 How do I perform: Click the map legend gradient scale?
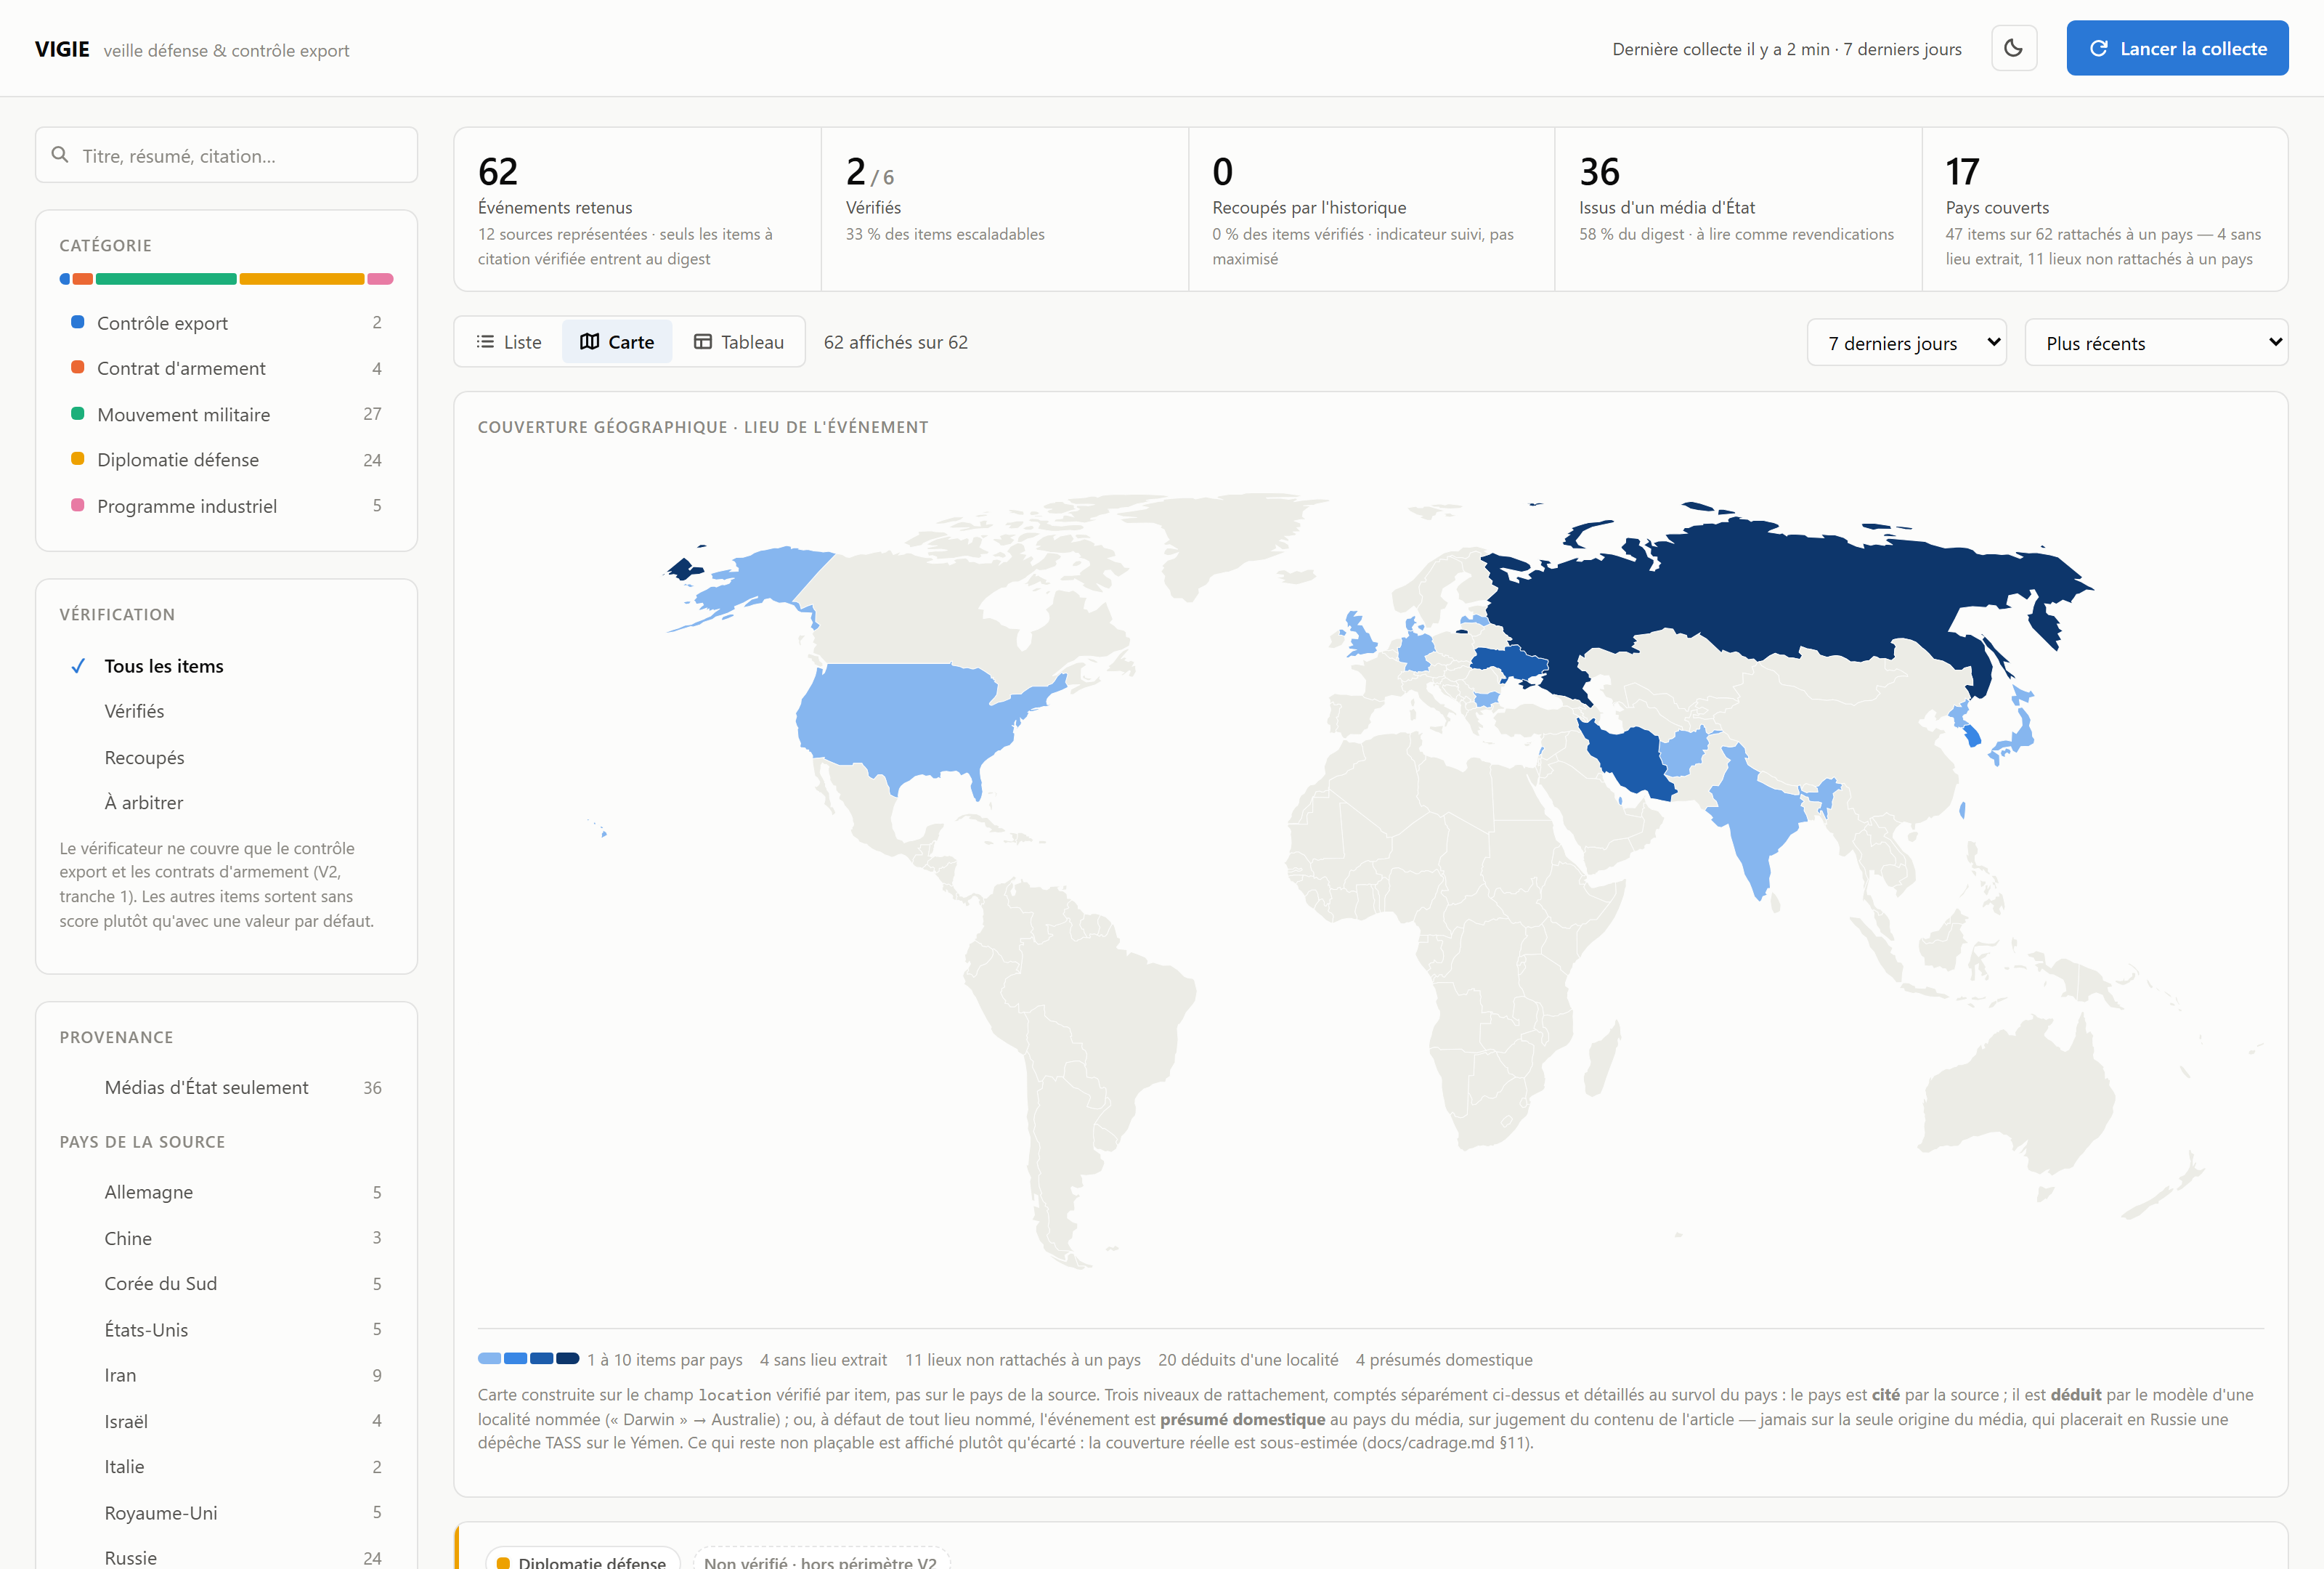528,1358
